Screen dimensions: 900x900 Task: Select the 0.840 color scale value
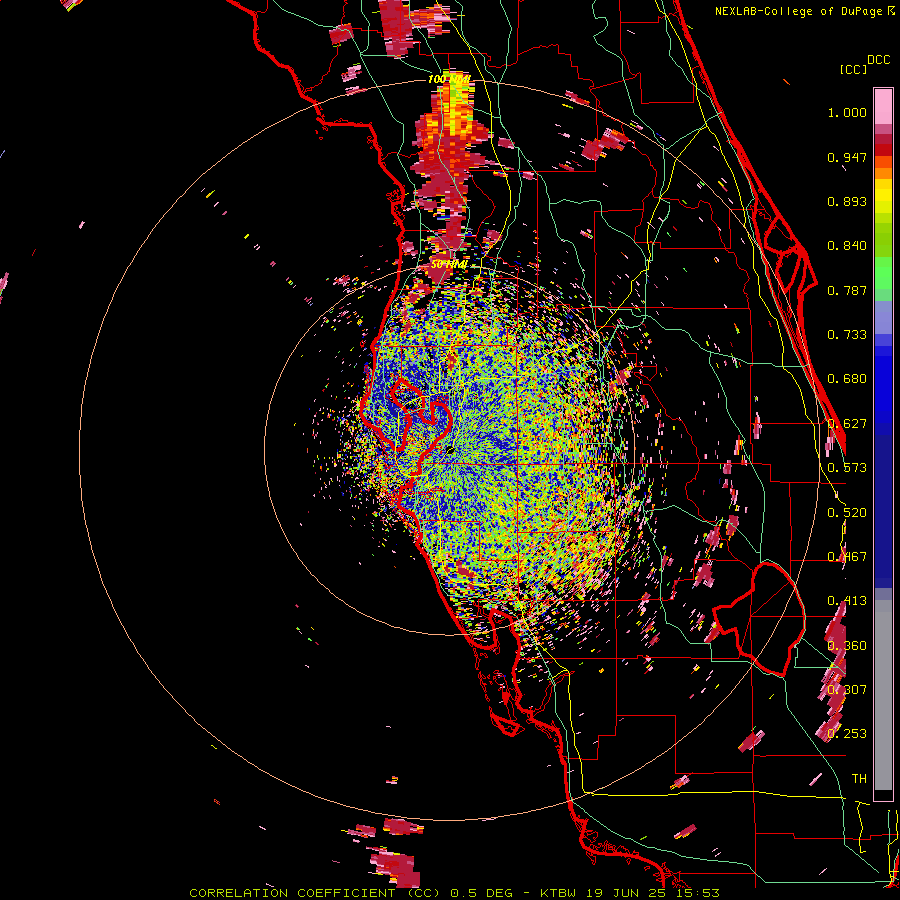[x=847, y=246]
